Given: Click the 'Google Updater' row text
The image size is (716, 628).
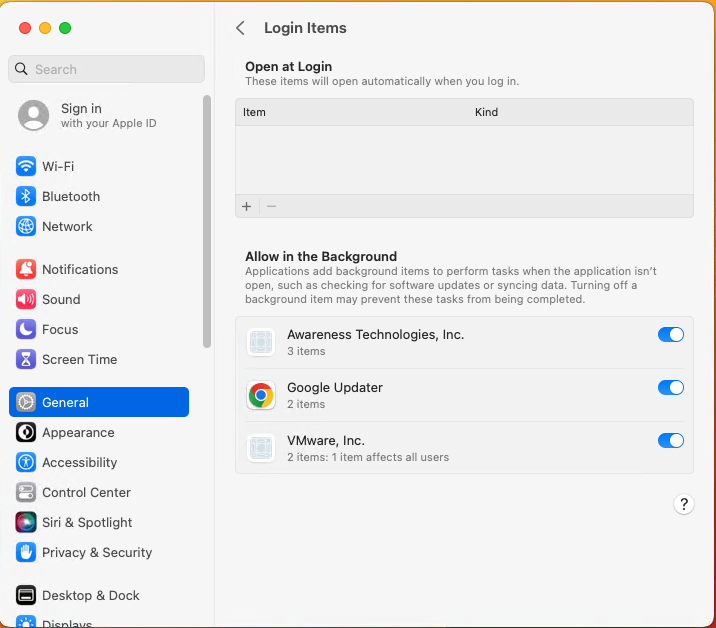Looking at the screenshot, I should tap(335, 388).
